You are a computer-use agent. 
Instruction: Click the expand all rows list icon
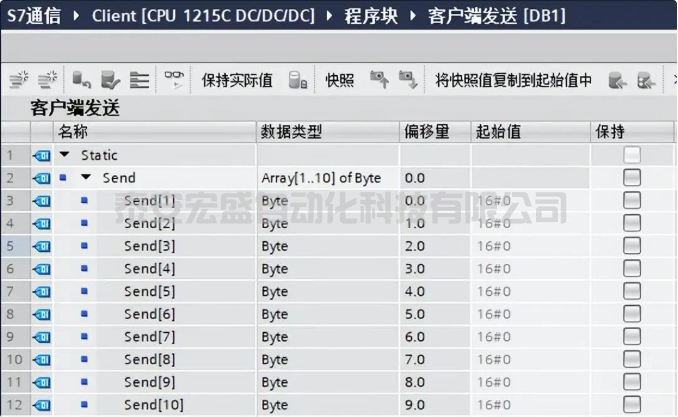tap(140, 80)
